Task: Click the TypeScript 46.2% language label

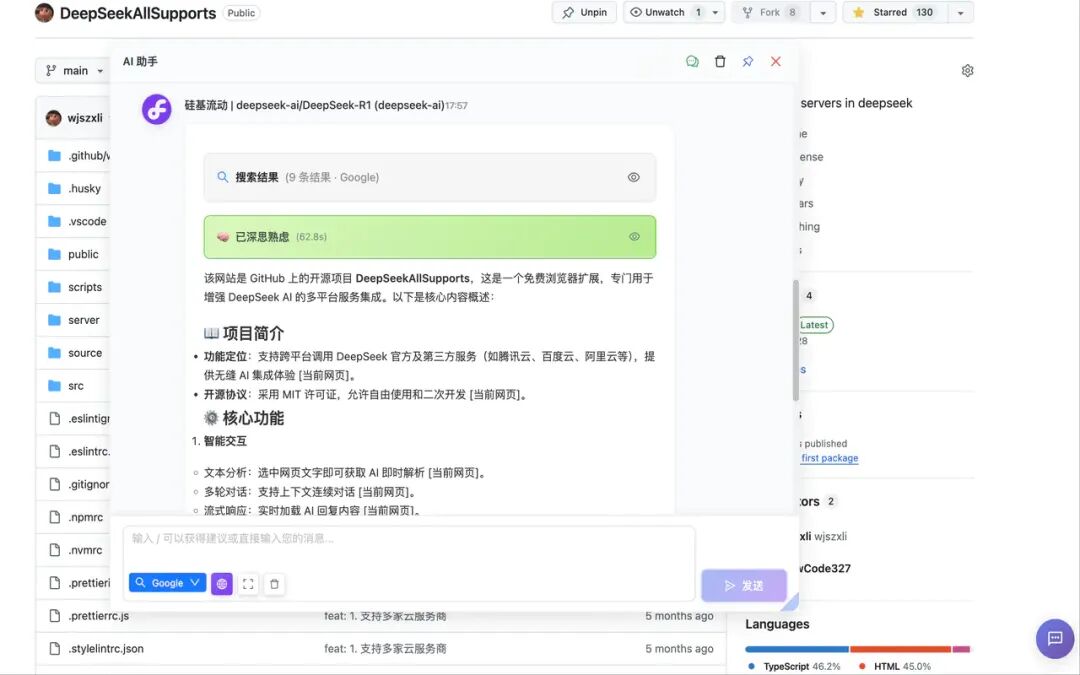Action: [795, 666]
